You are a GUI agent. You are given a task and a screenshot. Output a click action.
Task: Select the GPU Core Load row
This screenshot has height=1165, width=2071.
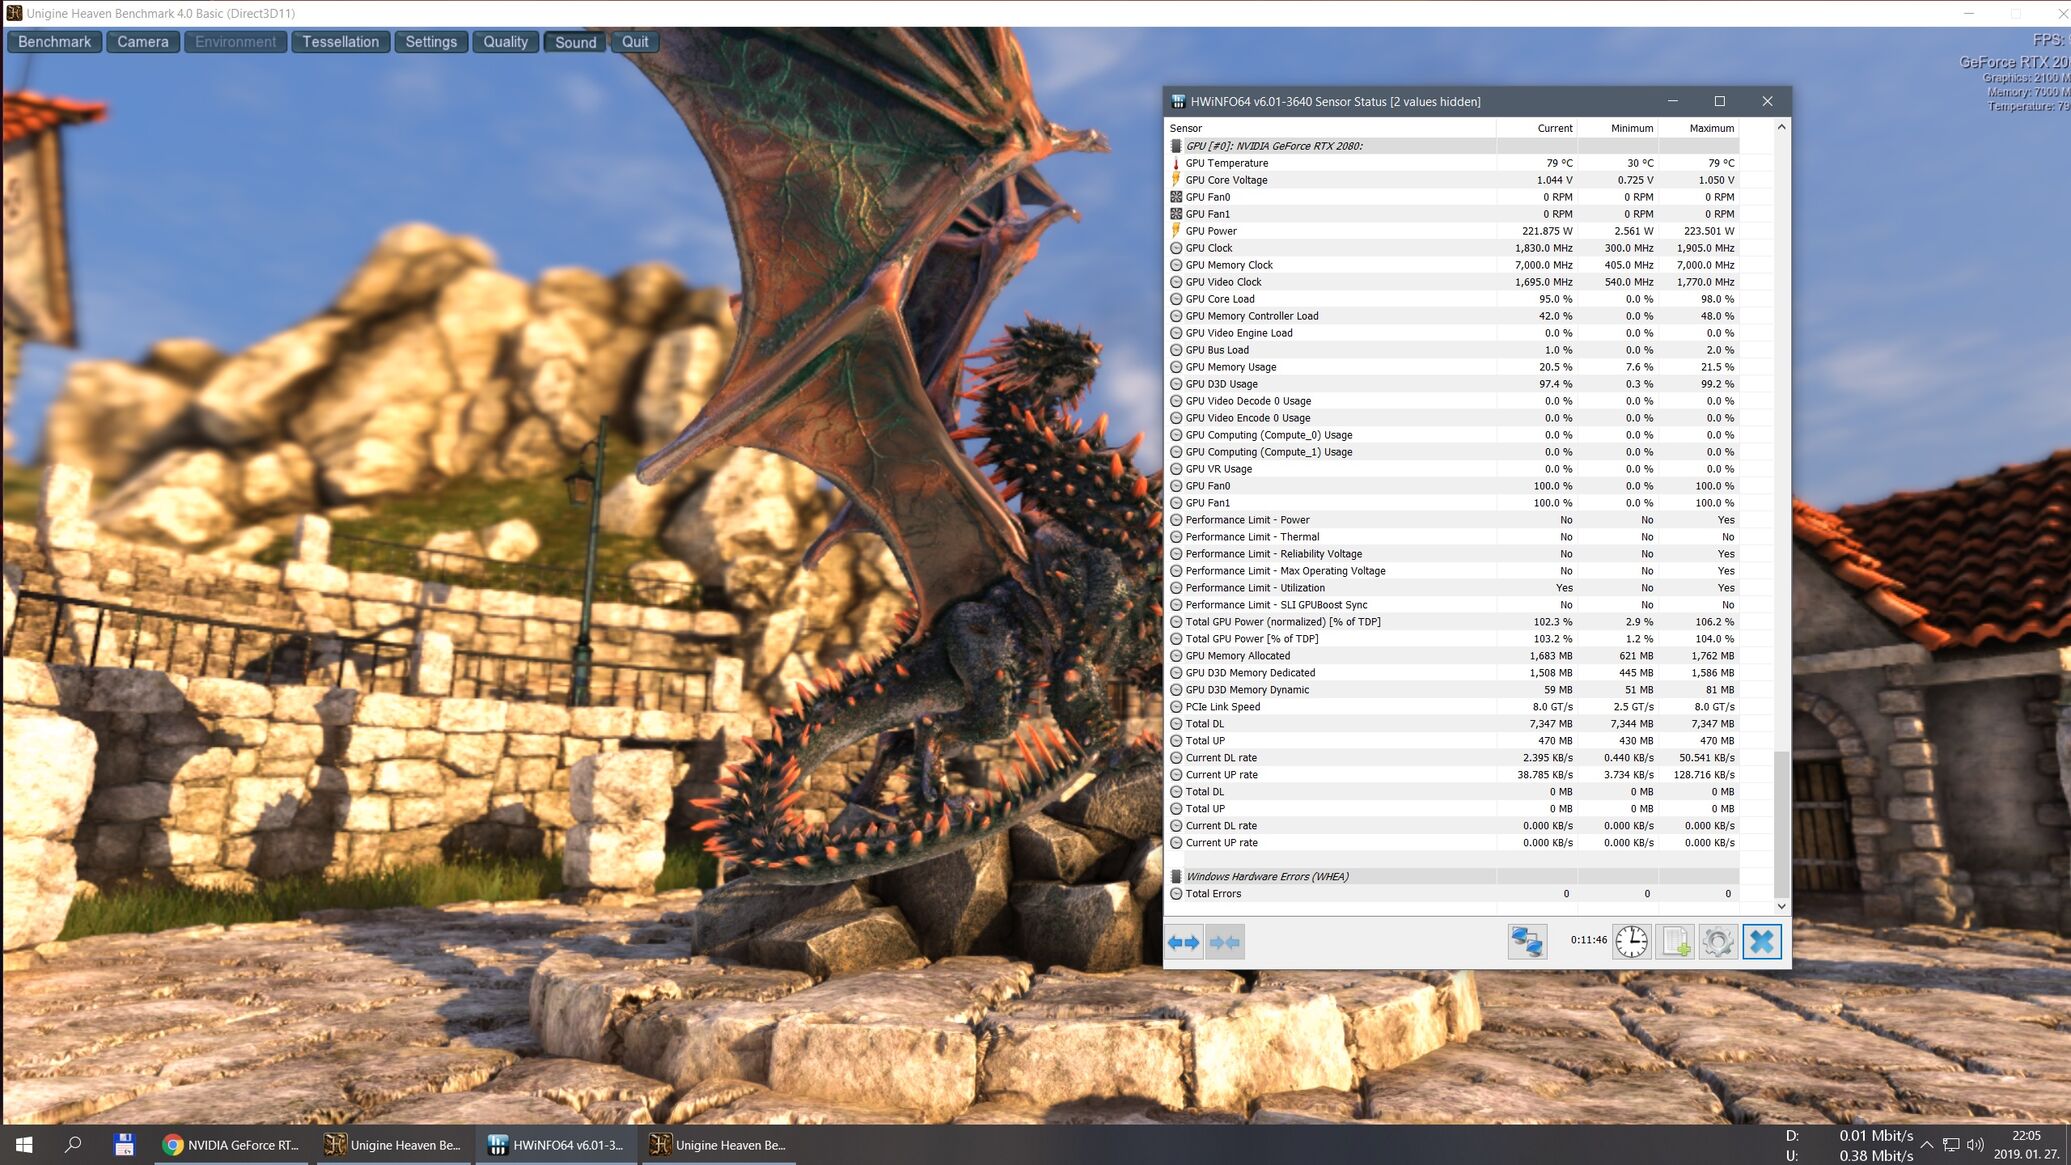click(x=1452, y=299)
